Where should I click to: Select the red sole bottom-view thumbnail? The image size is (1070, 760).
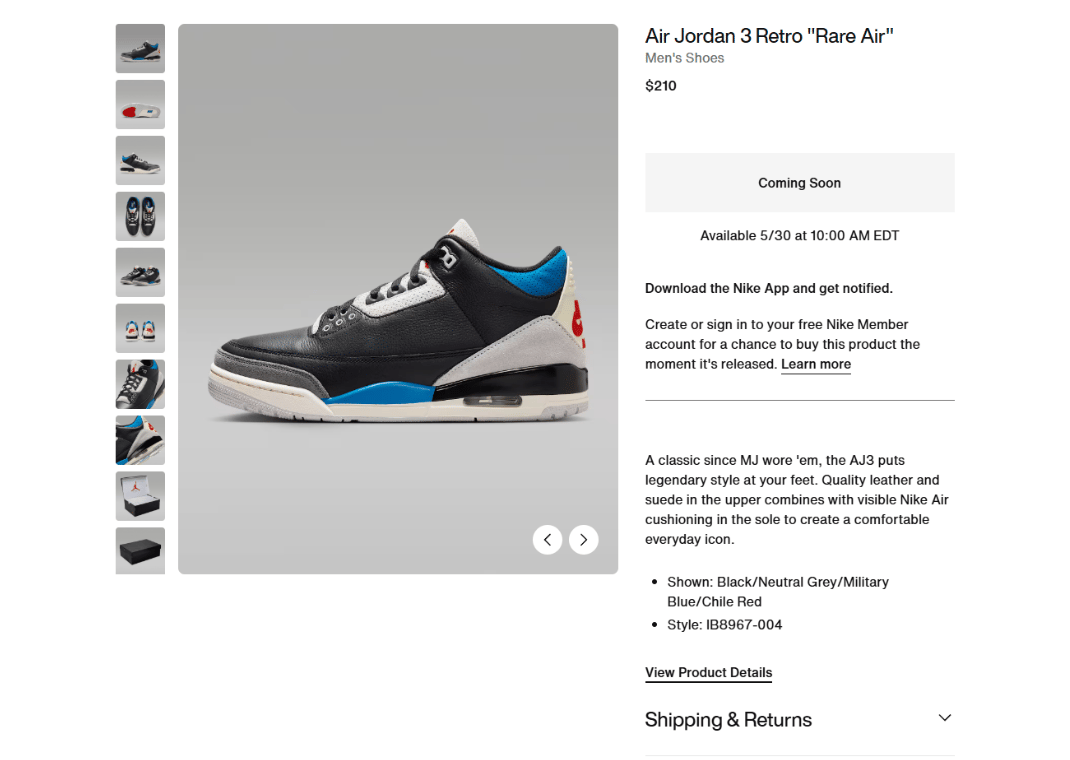click(x=140, y=104)
